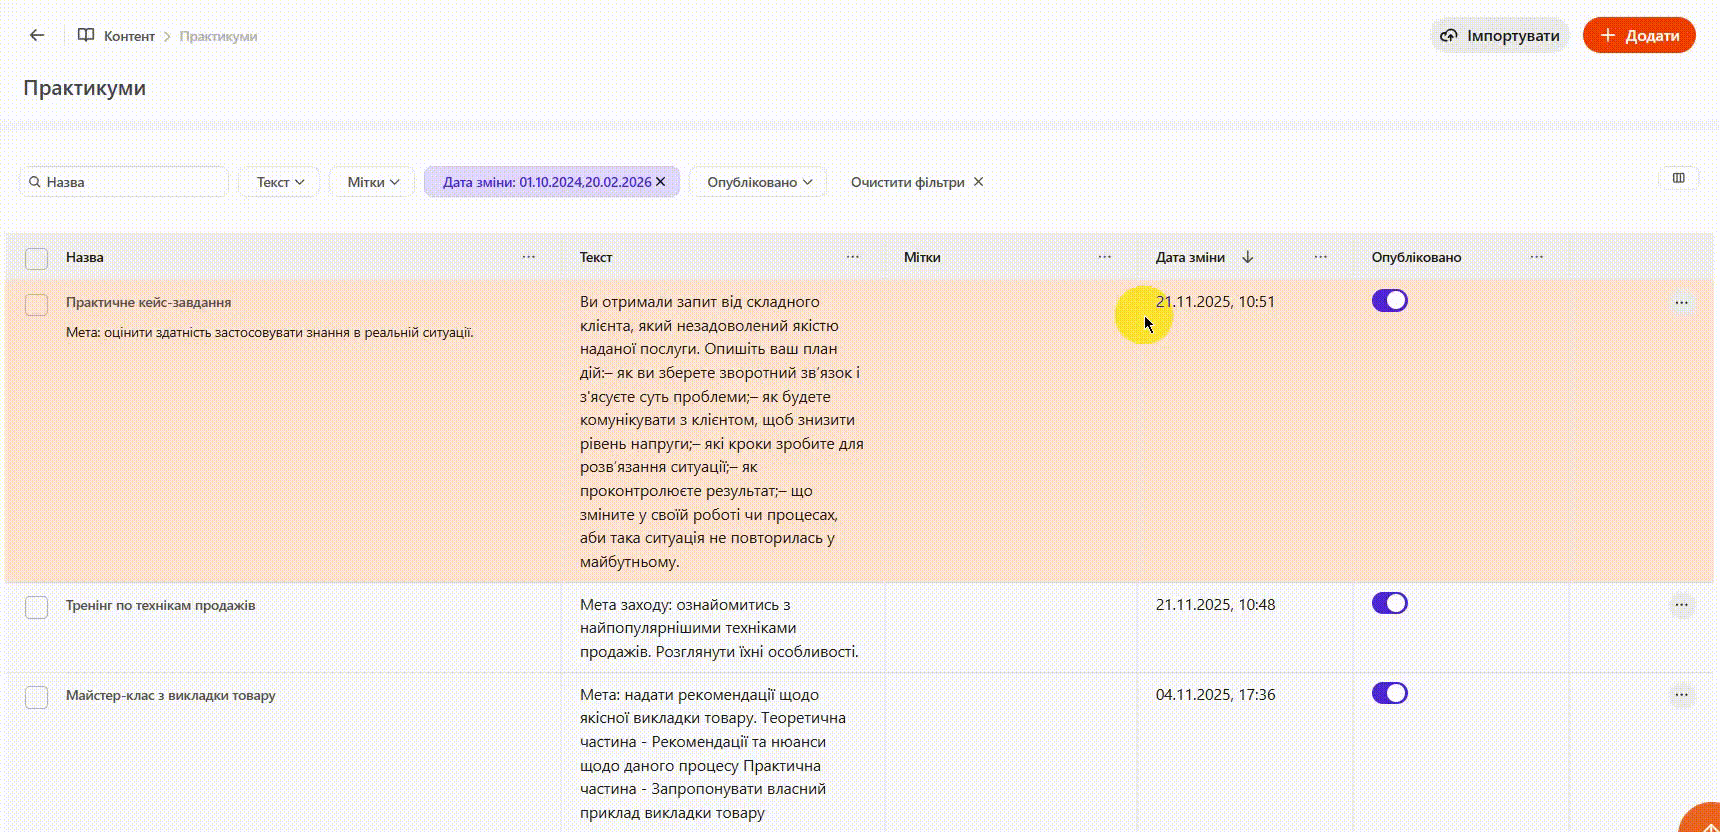The image size is (1720, 832).
Task: Open row actions for Практичне кейс-завдання
Action: click(1681, 302)
